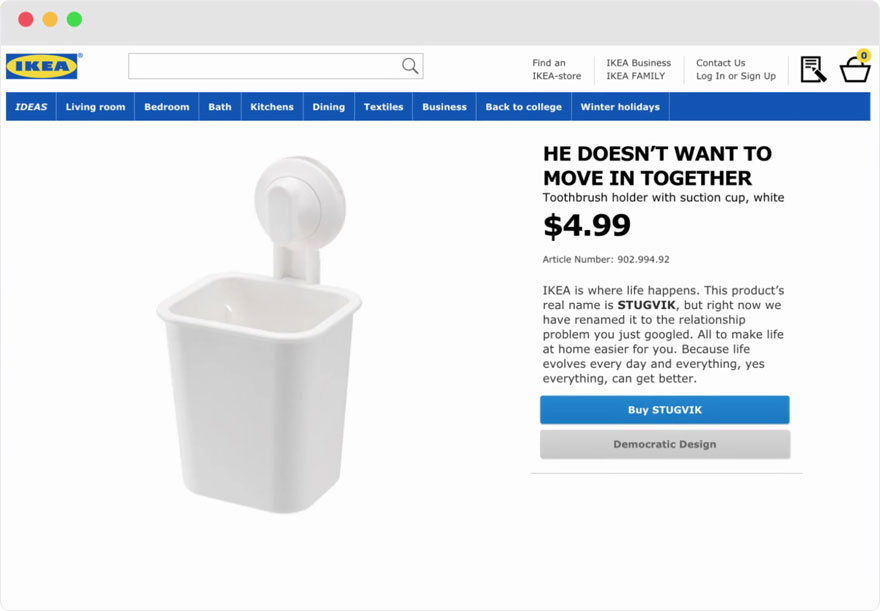Open the Kitchens navigation item
Viewport: 880px width, 611px height.
[x=272, y=107]
